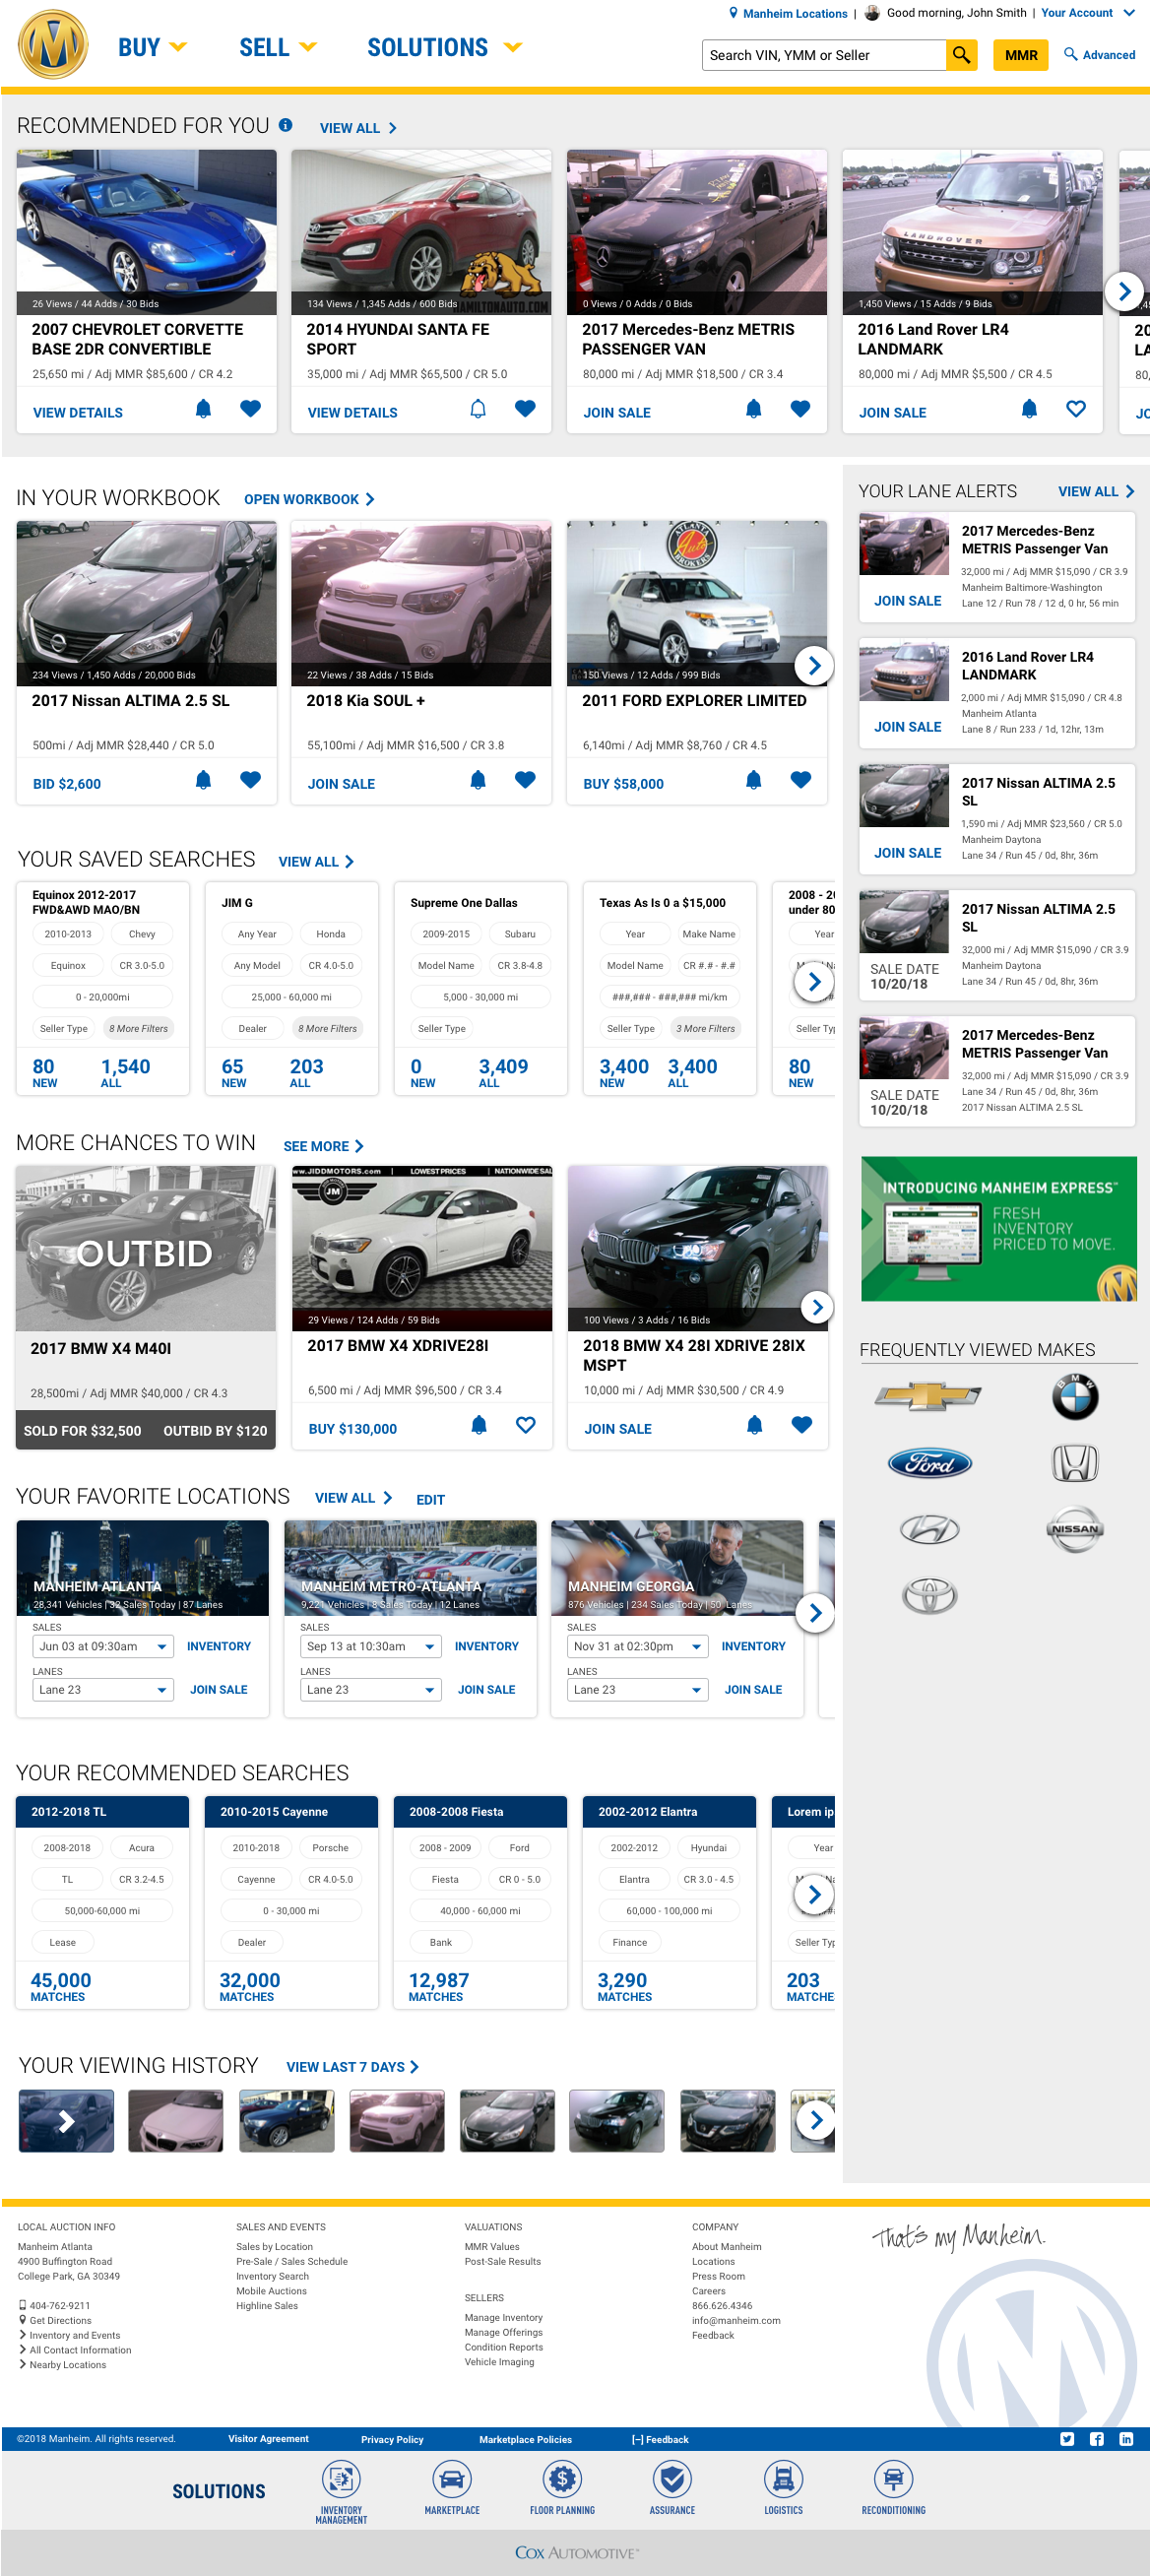Viewport: 1150px width, 2576px height.
Task: Toggle favorite heart on Corvette card
Action: [x=251, y=409]
